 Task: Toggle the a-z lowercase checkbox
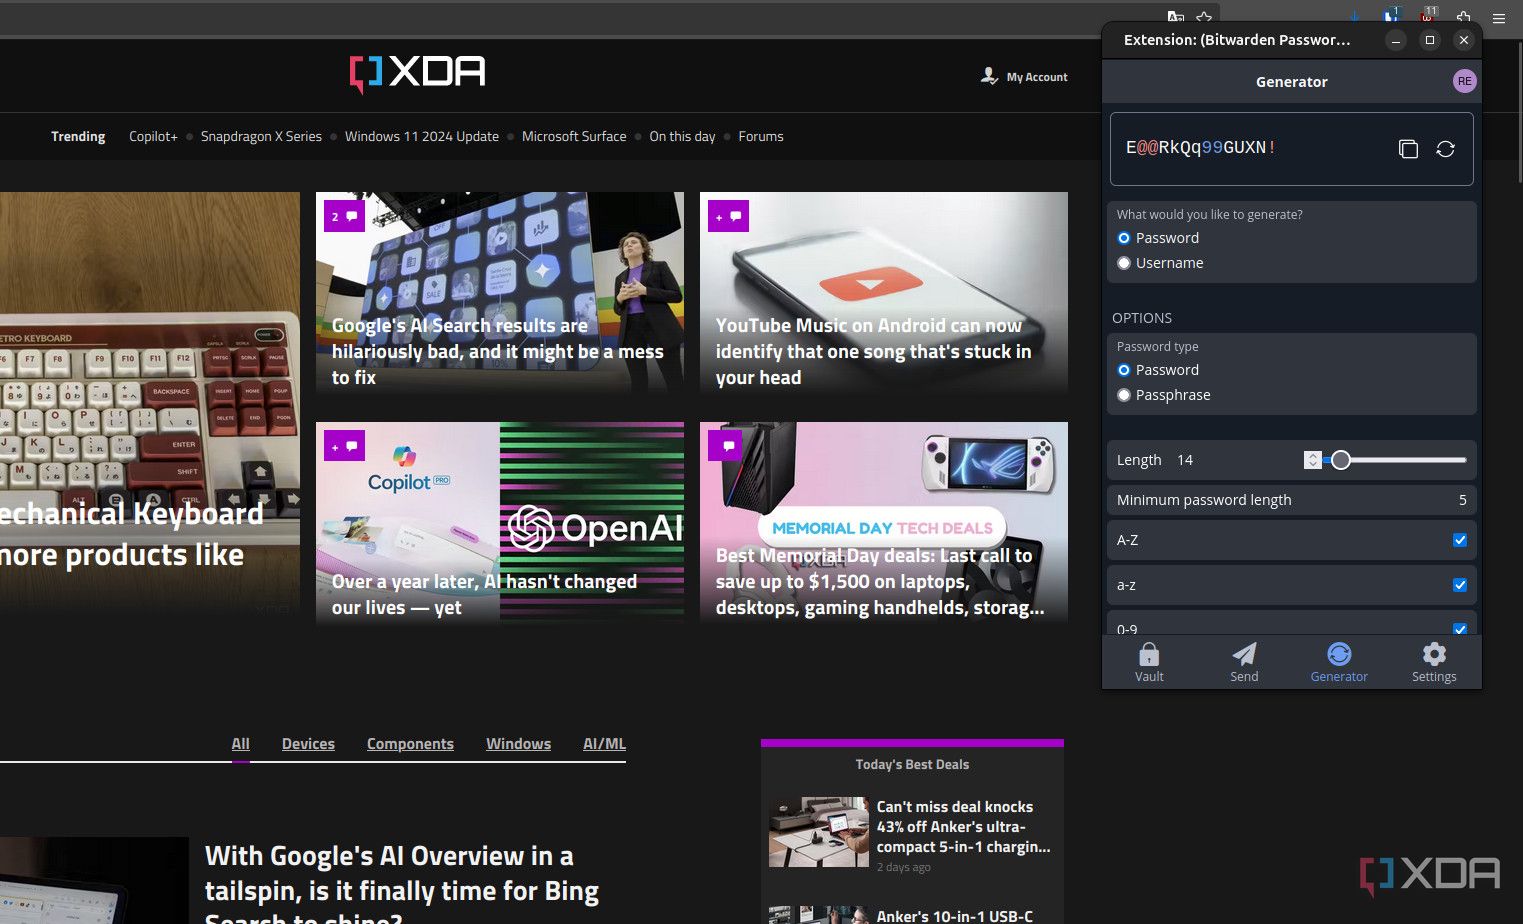1460,585
